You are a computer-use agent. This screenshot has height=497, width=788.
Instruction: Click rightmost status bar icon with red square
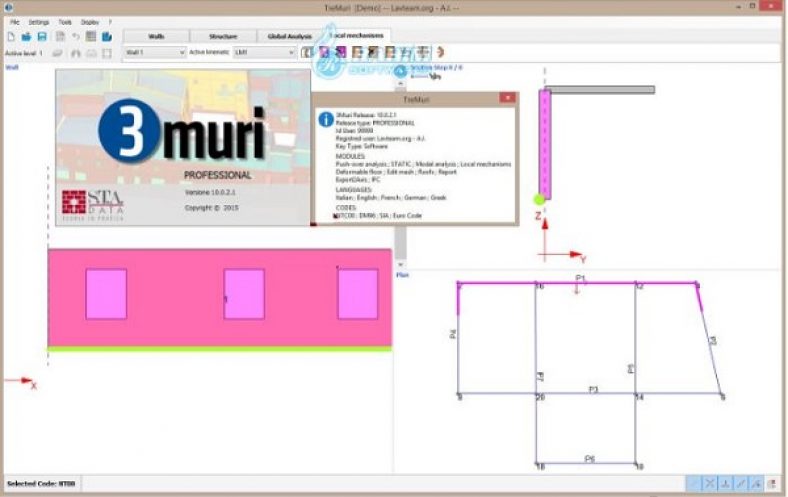coord(772,484)
